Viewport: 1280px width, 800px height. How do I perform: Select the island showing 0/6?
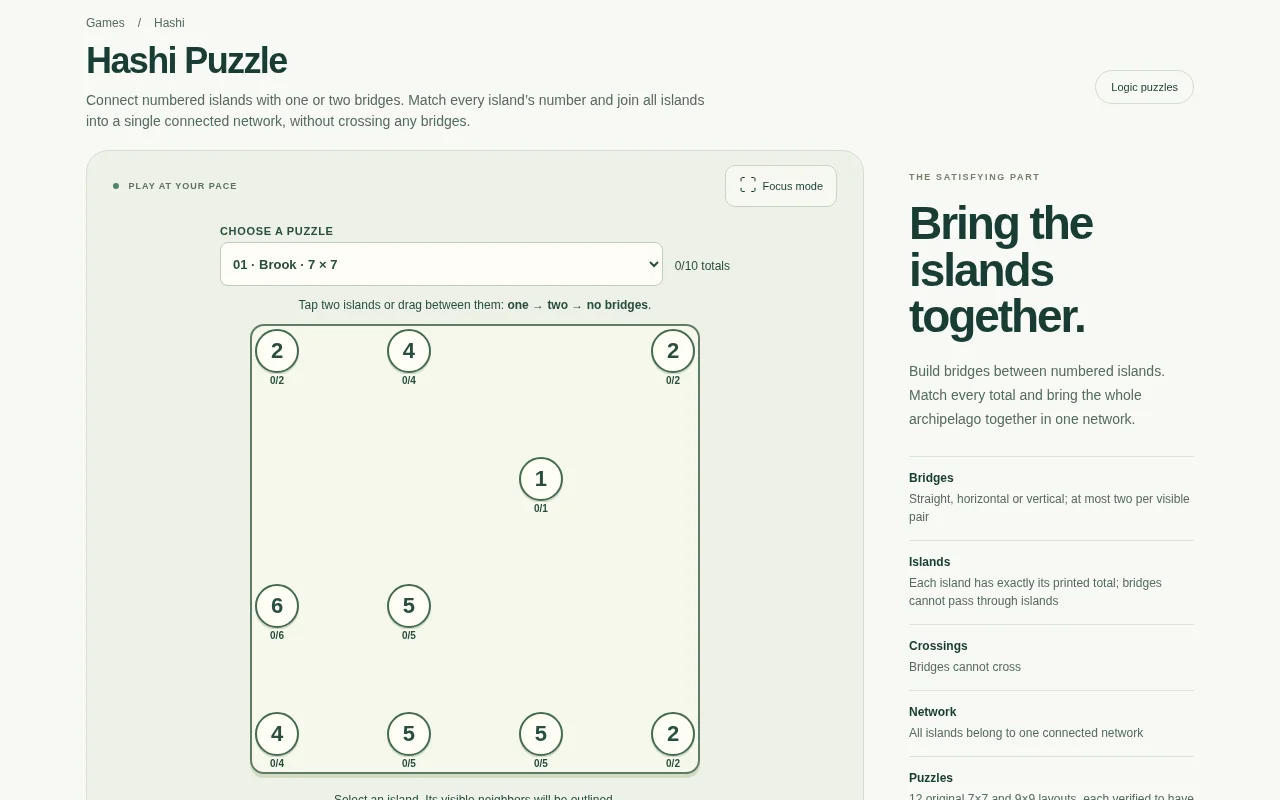[x=277, y=606]
